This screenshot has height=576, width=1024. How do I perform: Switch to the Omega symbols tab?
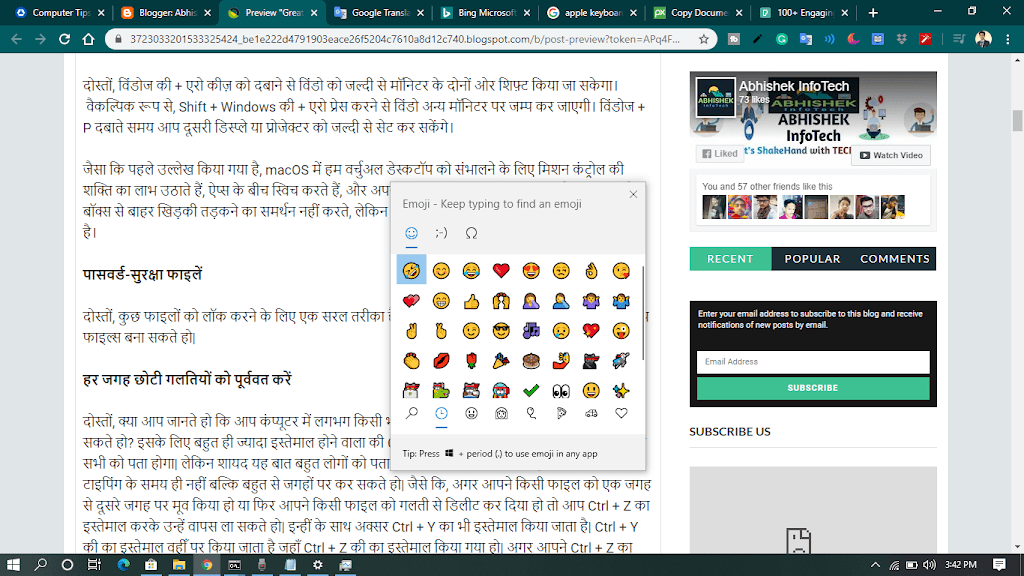[x=471, y=233]
